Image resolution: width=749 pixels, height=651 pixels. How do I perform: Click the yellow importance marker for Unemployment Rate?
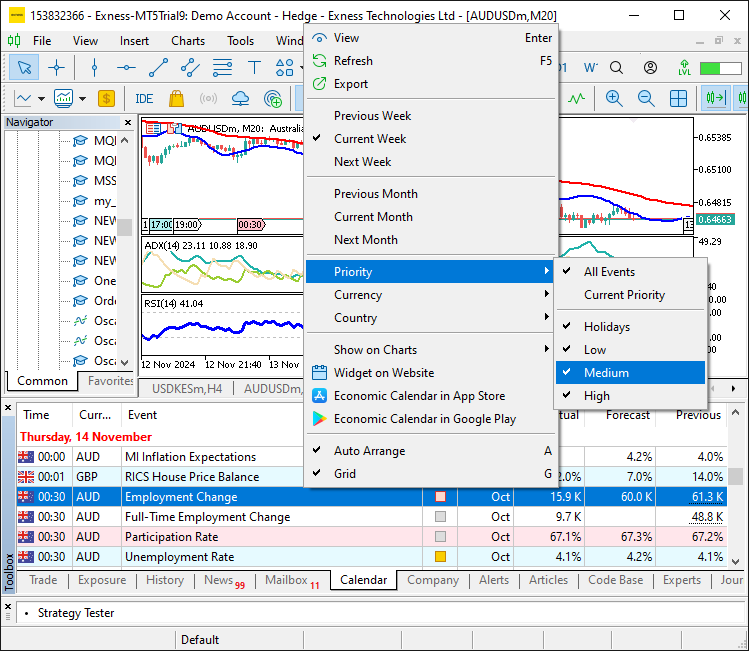(440, 557)
